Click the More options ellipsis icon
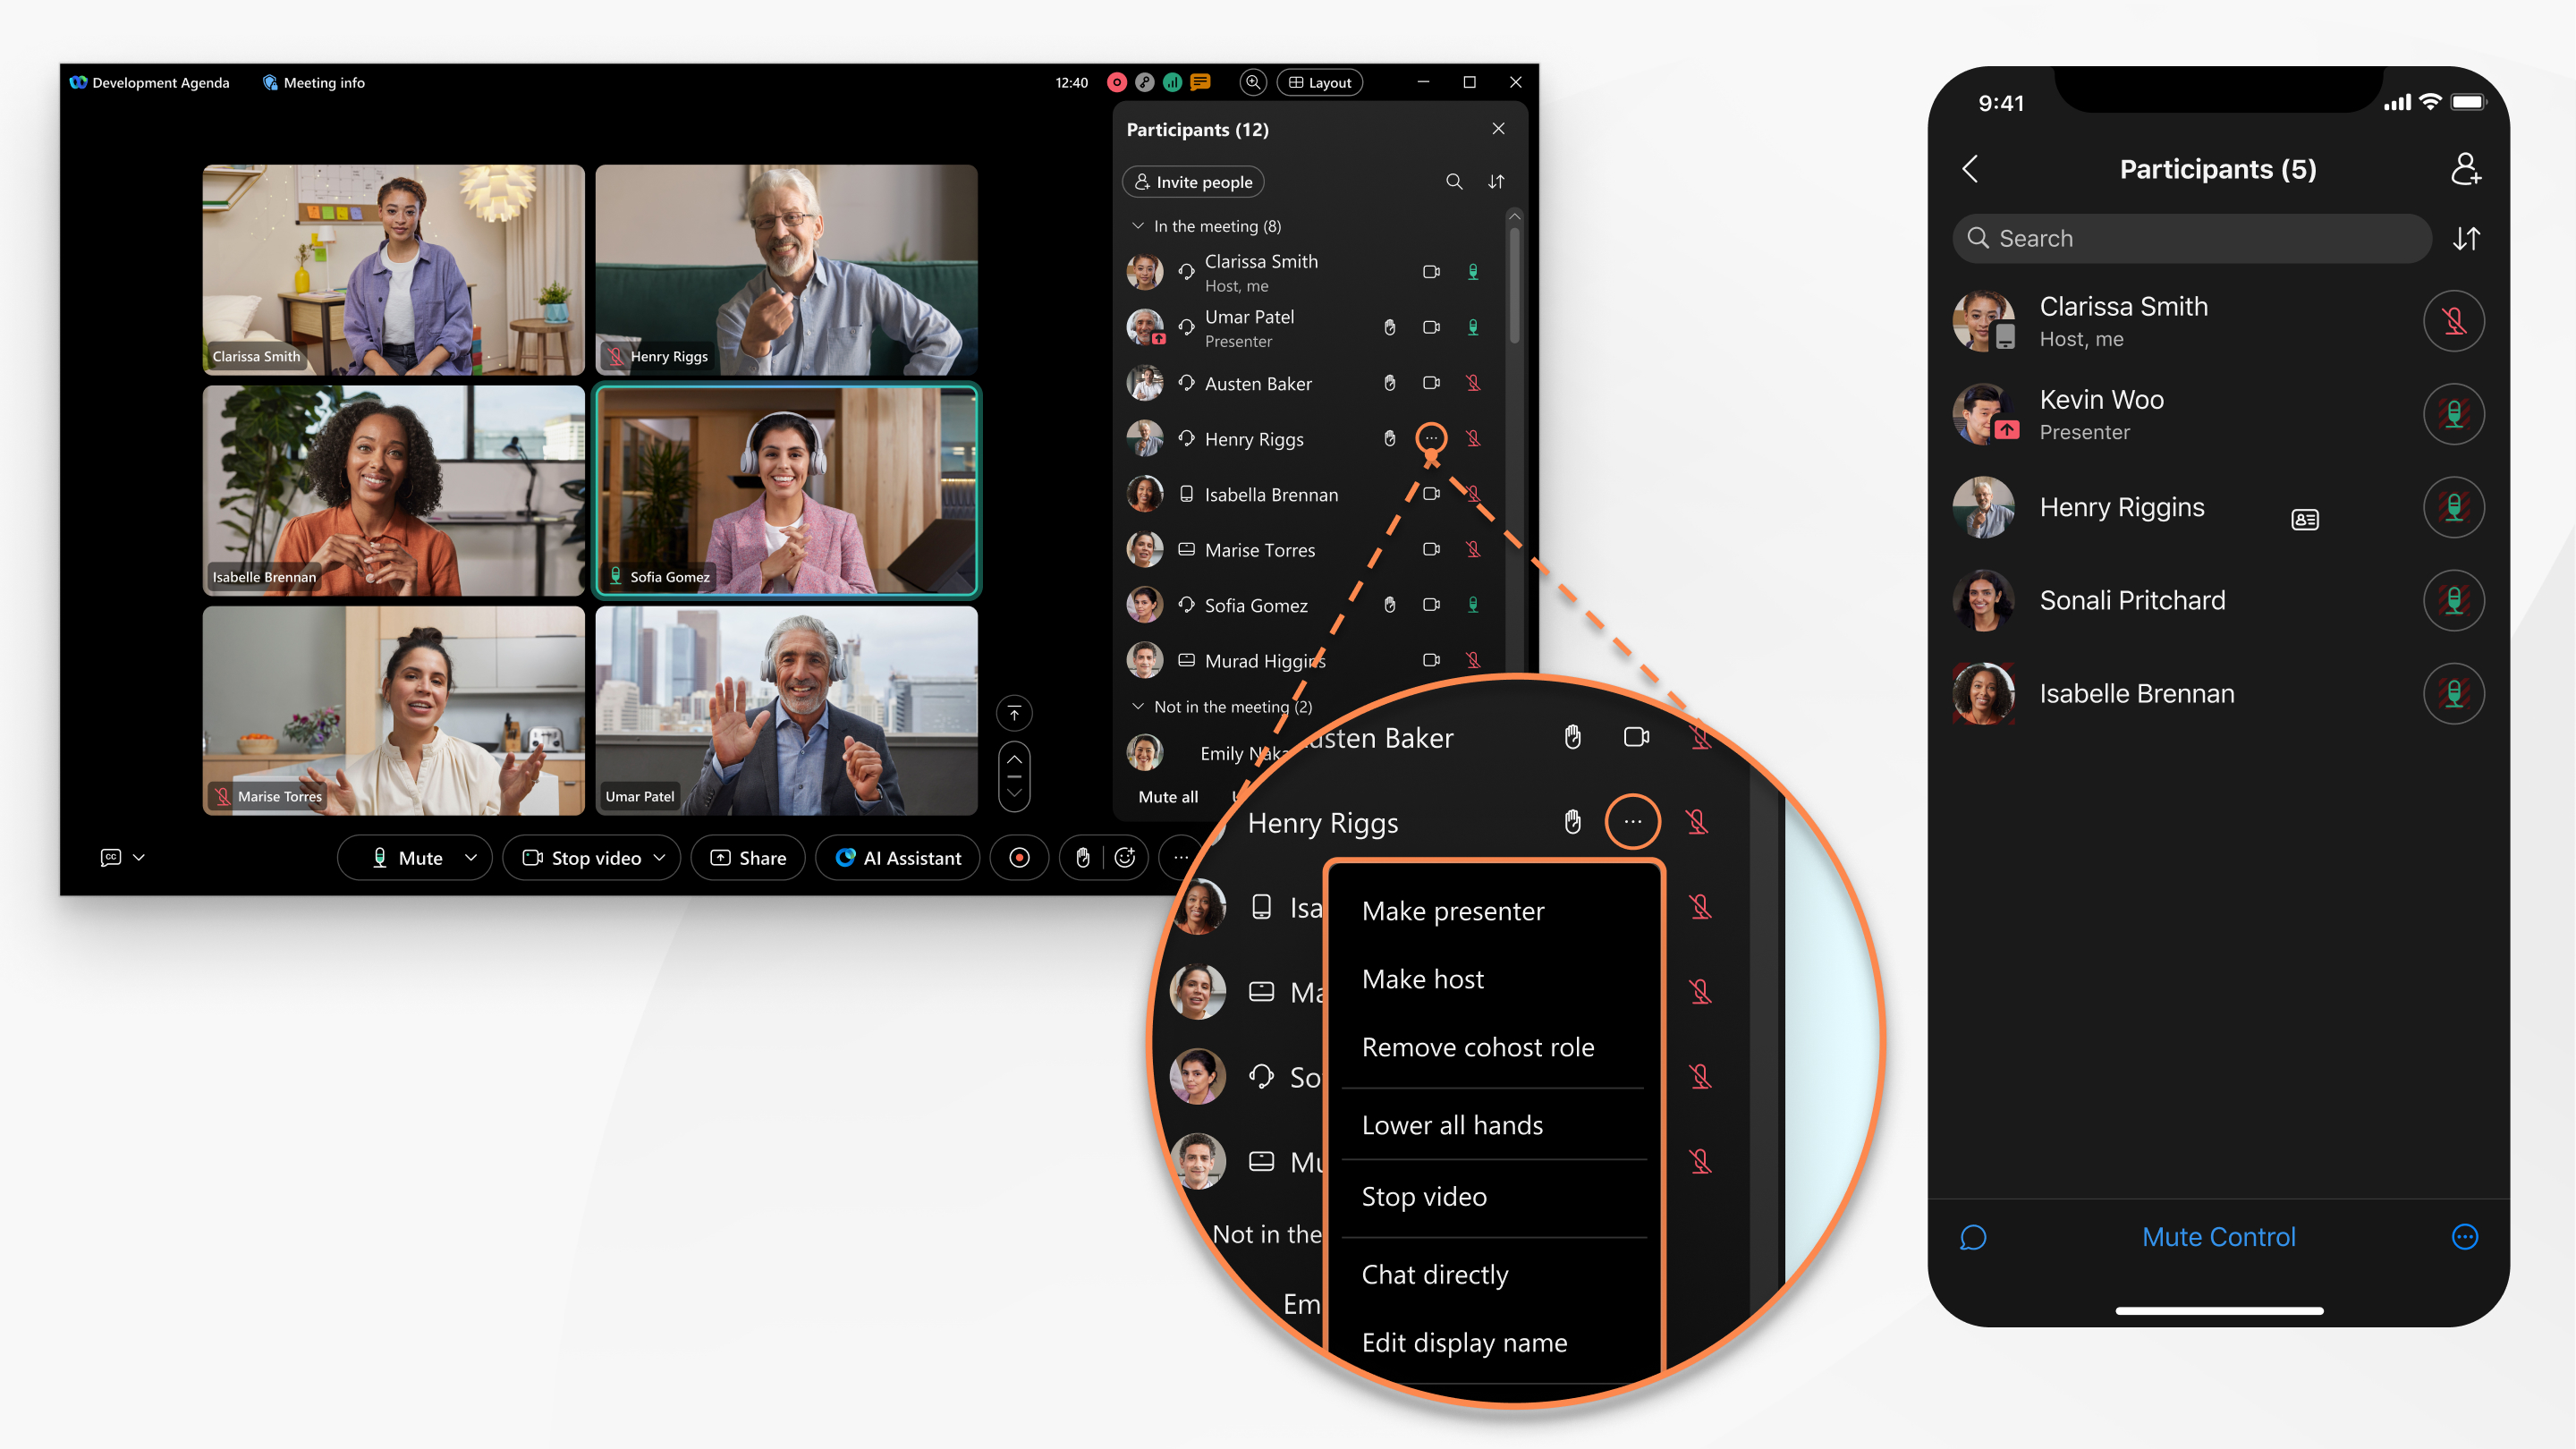 pyautogui.click(x=1431, y=439)
